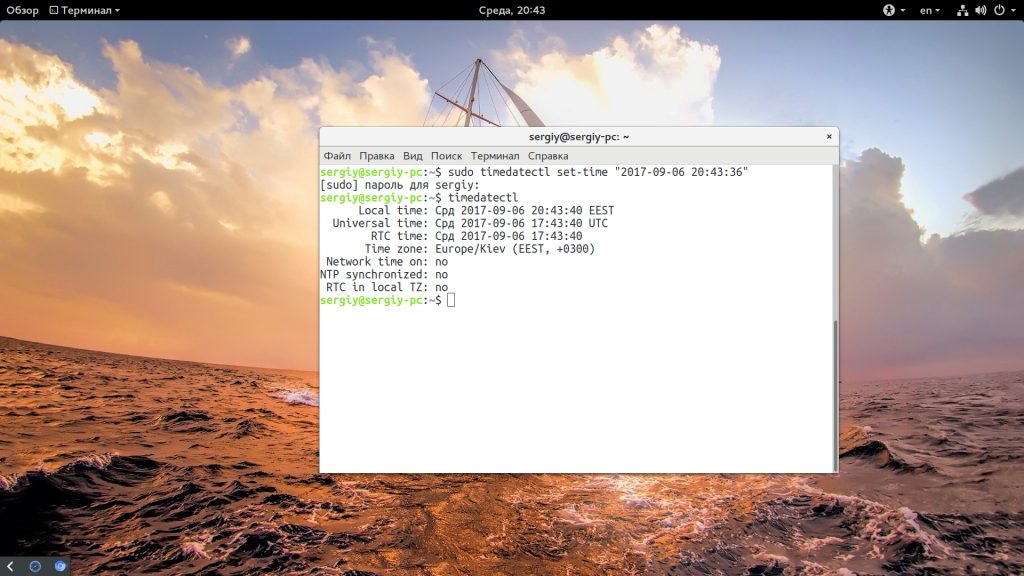Open the en keyboard layout dropdown
Viewport: 1024px width, 576px height.
[x=930, y=10]
